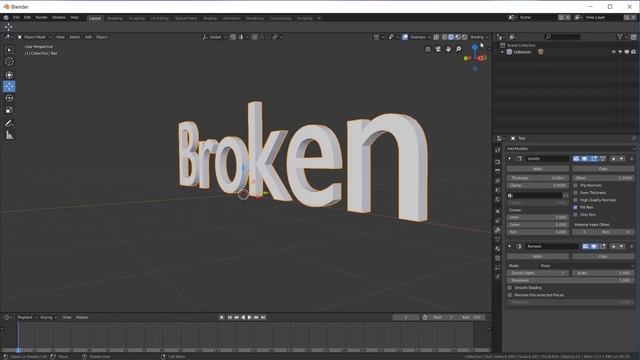Open the Add Modifier dropdown
Screen dimensions: 640x360
click(x=570, y=149)
